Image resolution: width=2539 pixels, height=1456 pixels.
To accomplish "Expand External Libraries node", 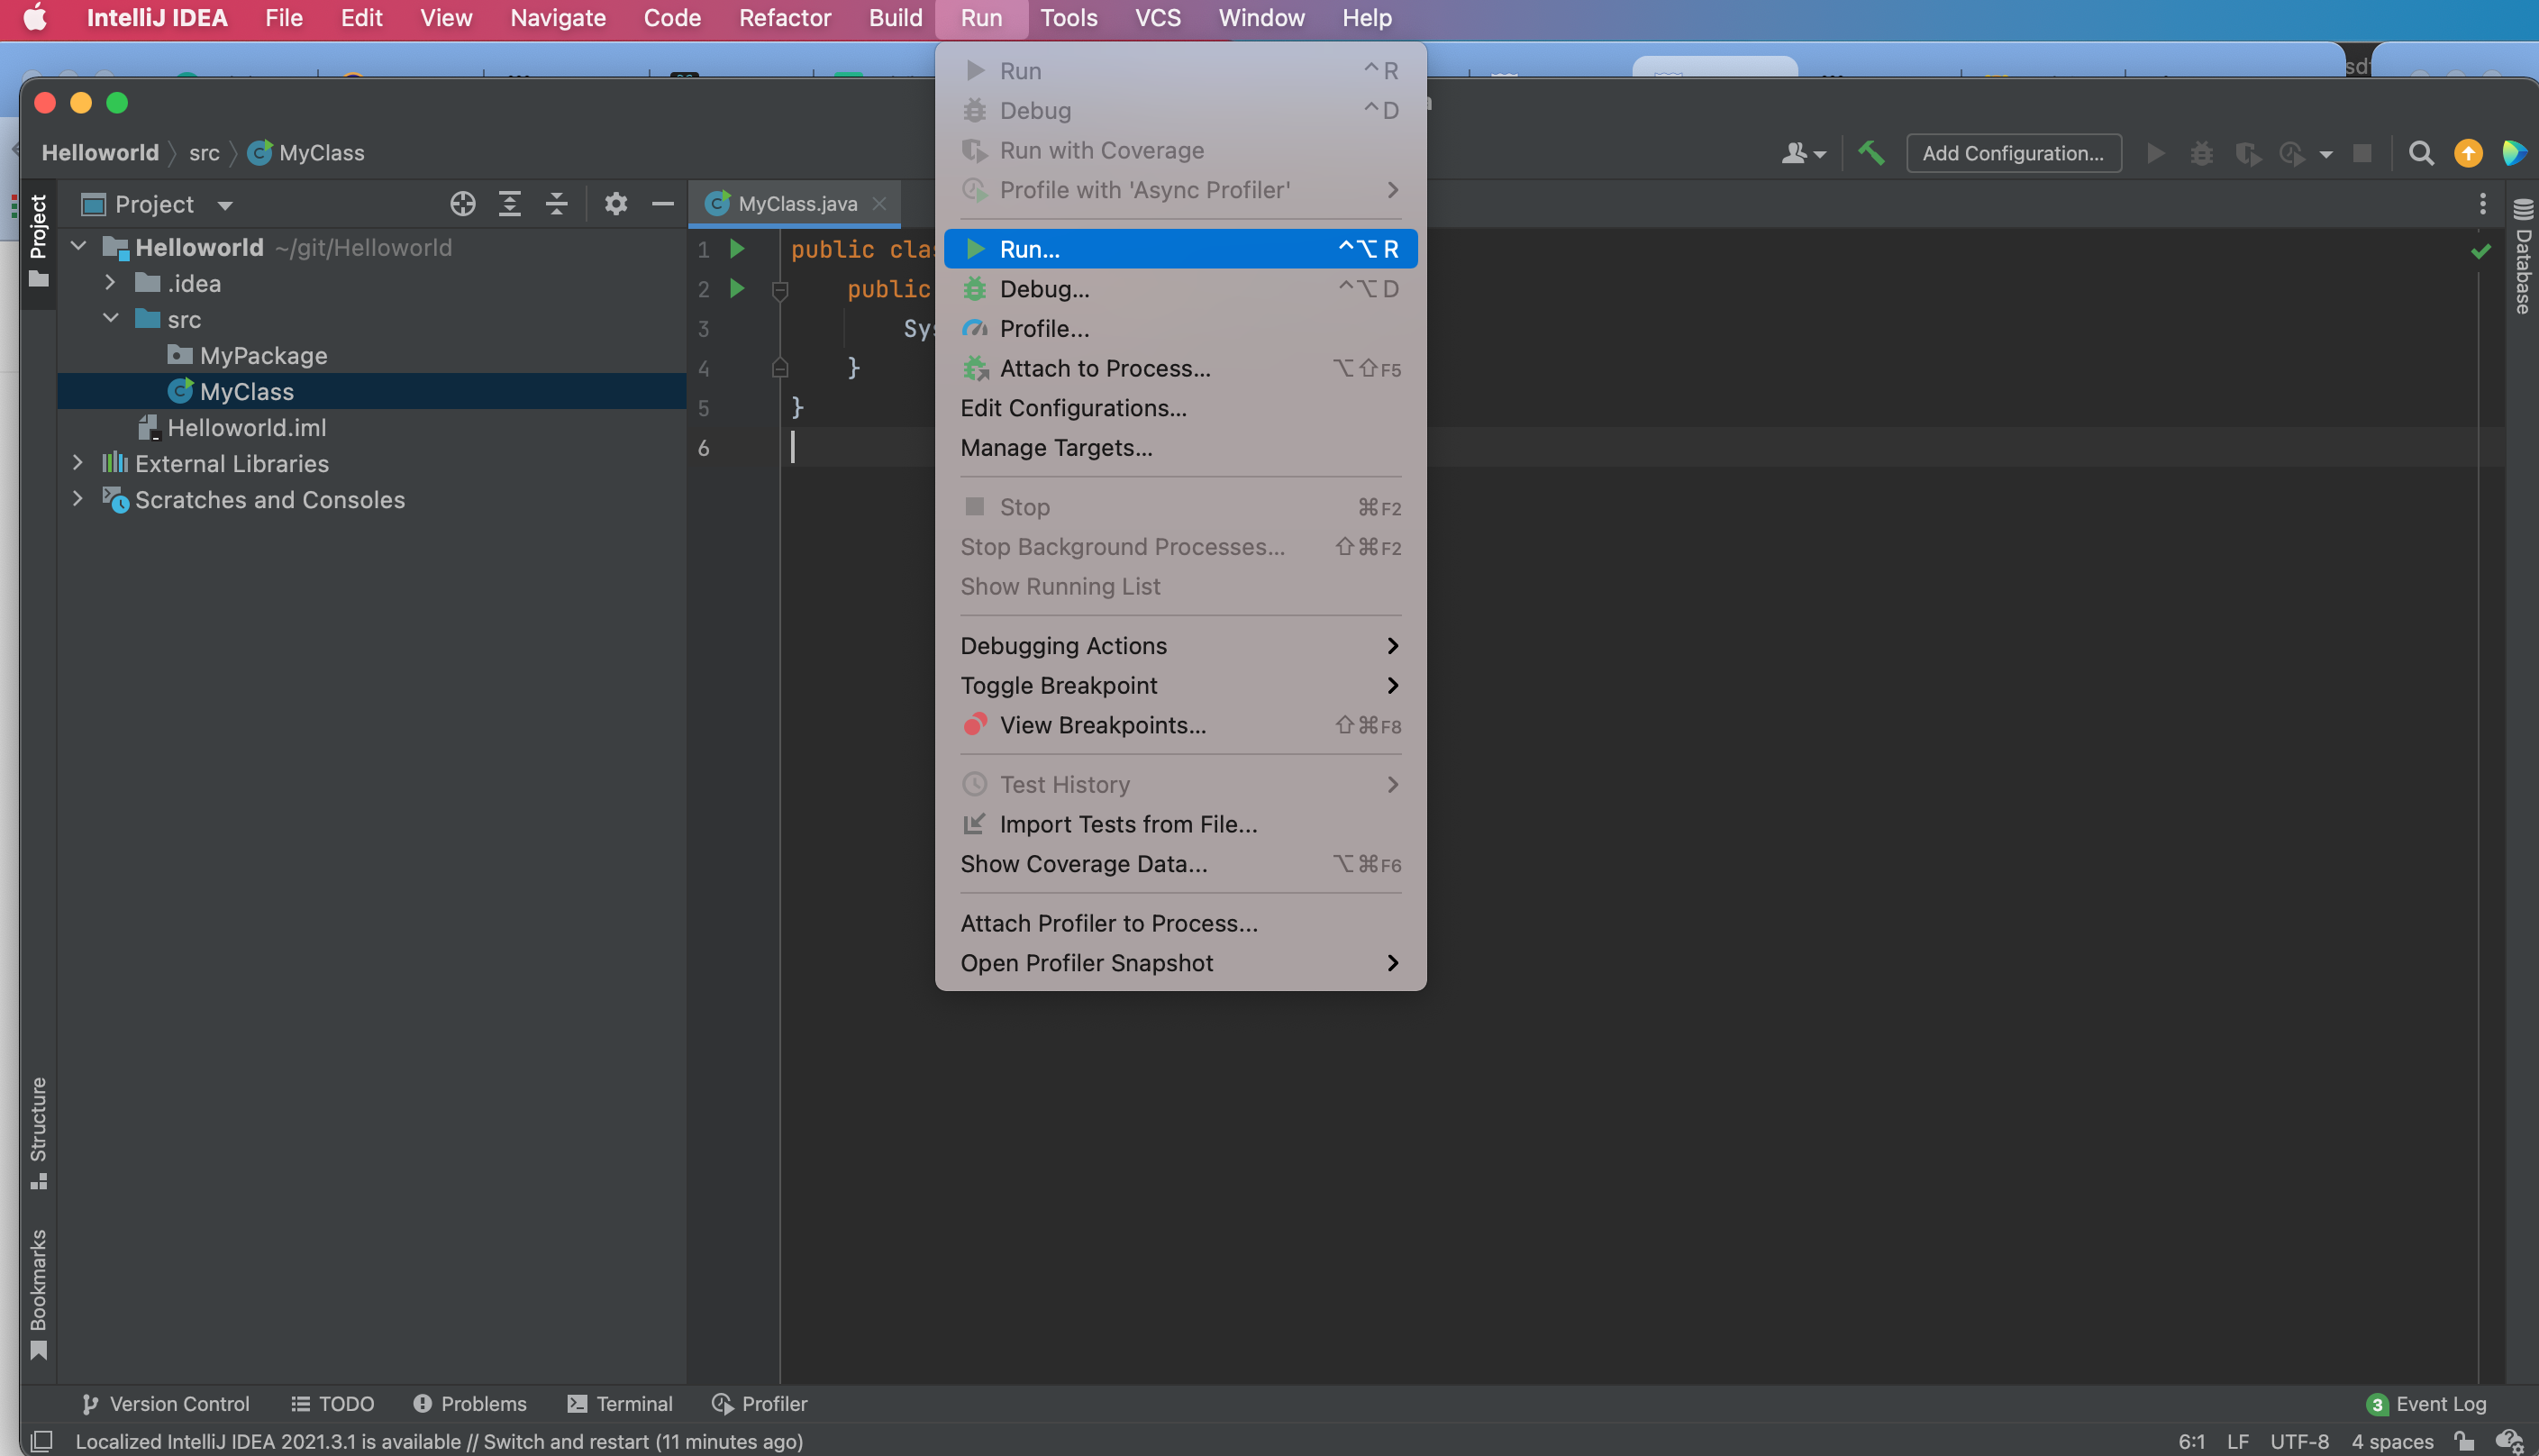I will tap(78, 463).
